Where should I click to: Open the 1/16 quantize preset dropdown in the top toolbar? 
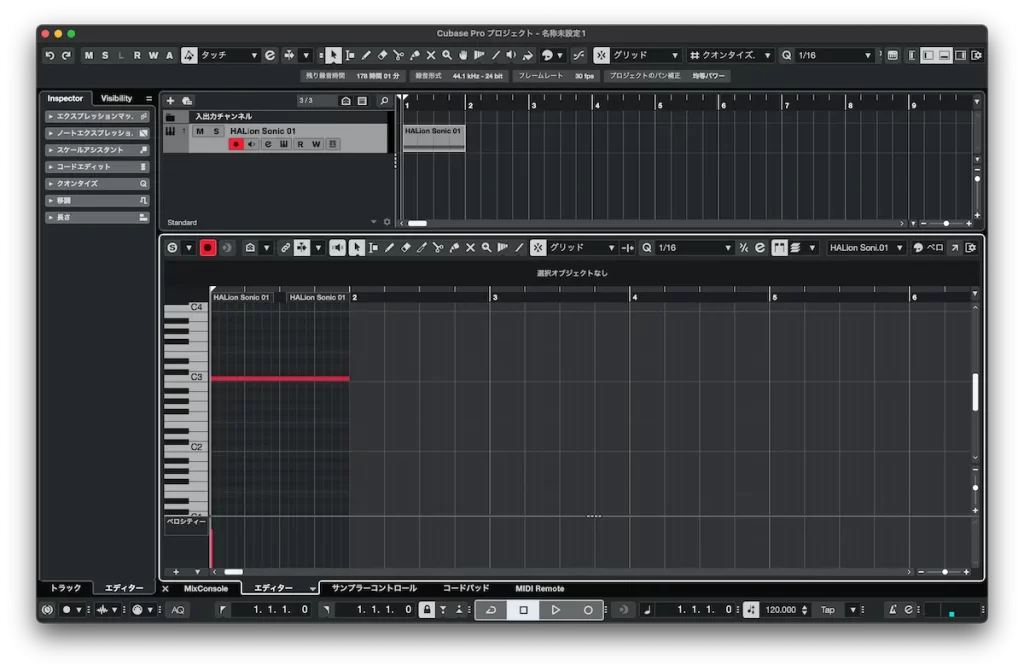[832, 55]
